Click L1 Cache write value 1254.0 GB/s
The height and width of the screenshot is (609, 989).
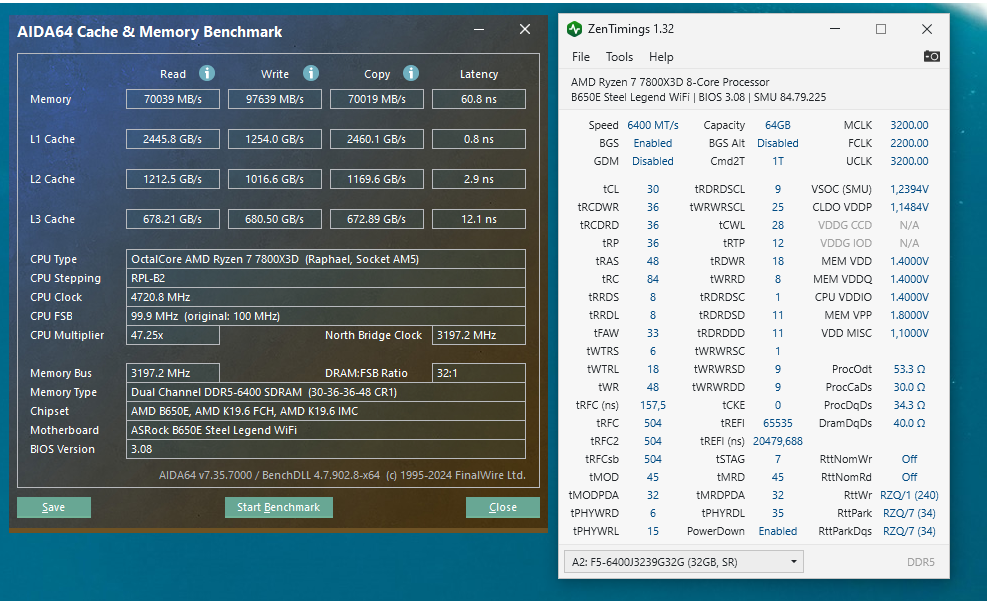coord(275,139)
